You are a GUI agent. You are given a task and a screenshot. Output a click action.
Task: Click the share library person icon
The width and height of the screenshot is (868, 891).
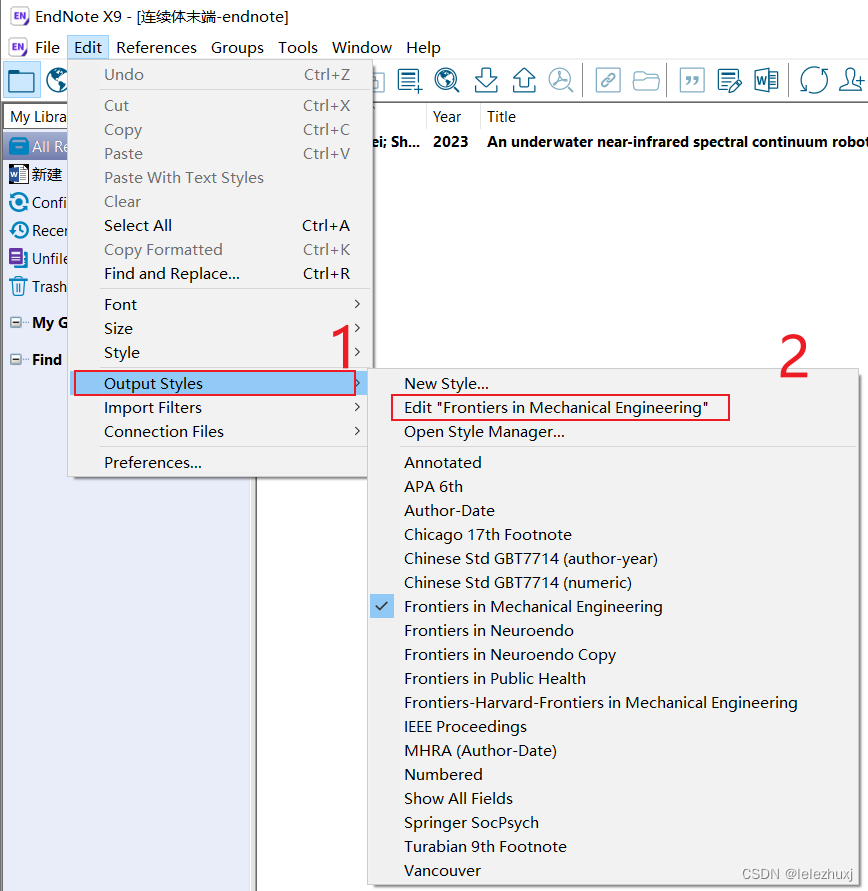pos(852,80)
